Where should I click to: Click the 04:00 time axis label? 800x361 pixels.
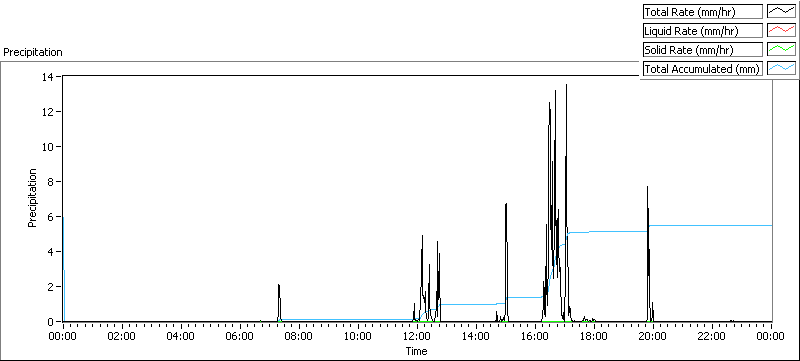[181, 336]
